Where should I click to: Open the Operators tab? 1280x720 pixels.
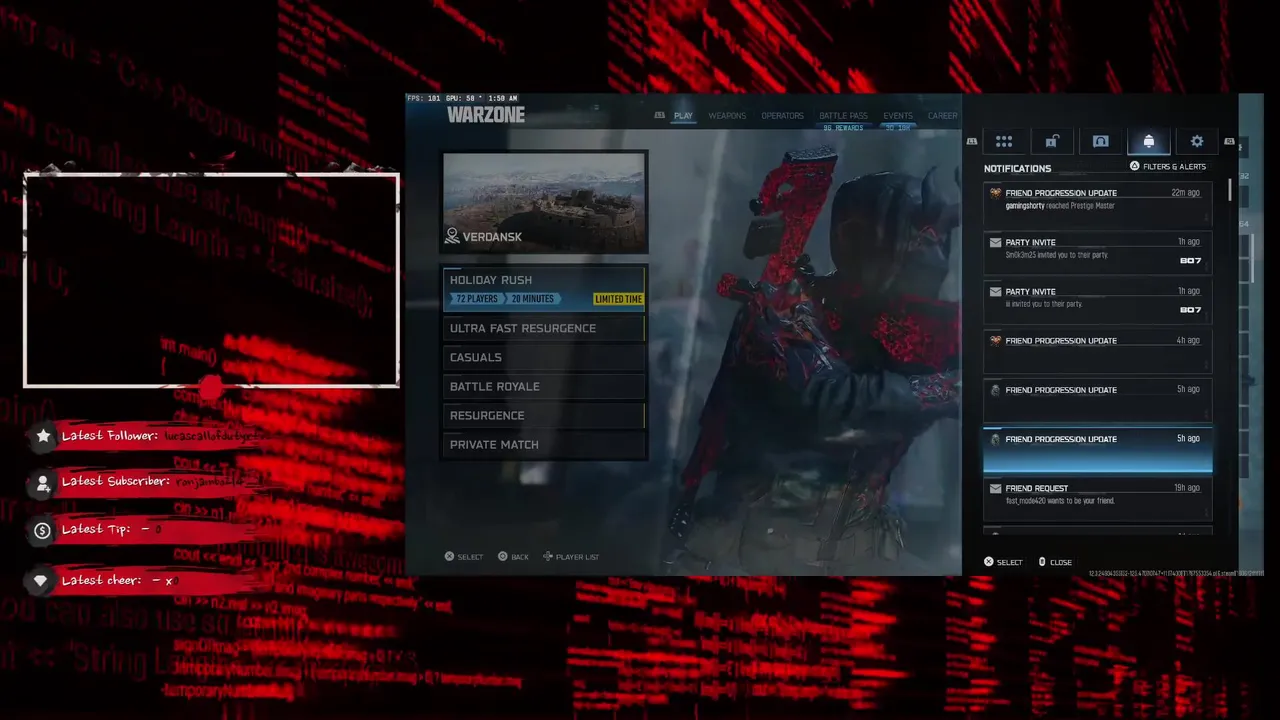click(x=782, y=116)
